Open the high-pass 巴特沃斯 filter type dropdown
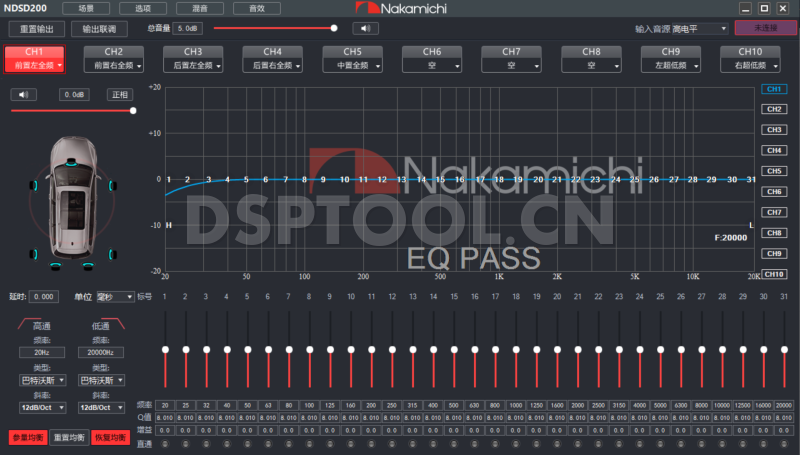Image resolution: width=800 pixels, height=455 pixels. pos(43,380)
